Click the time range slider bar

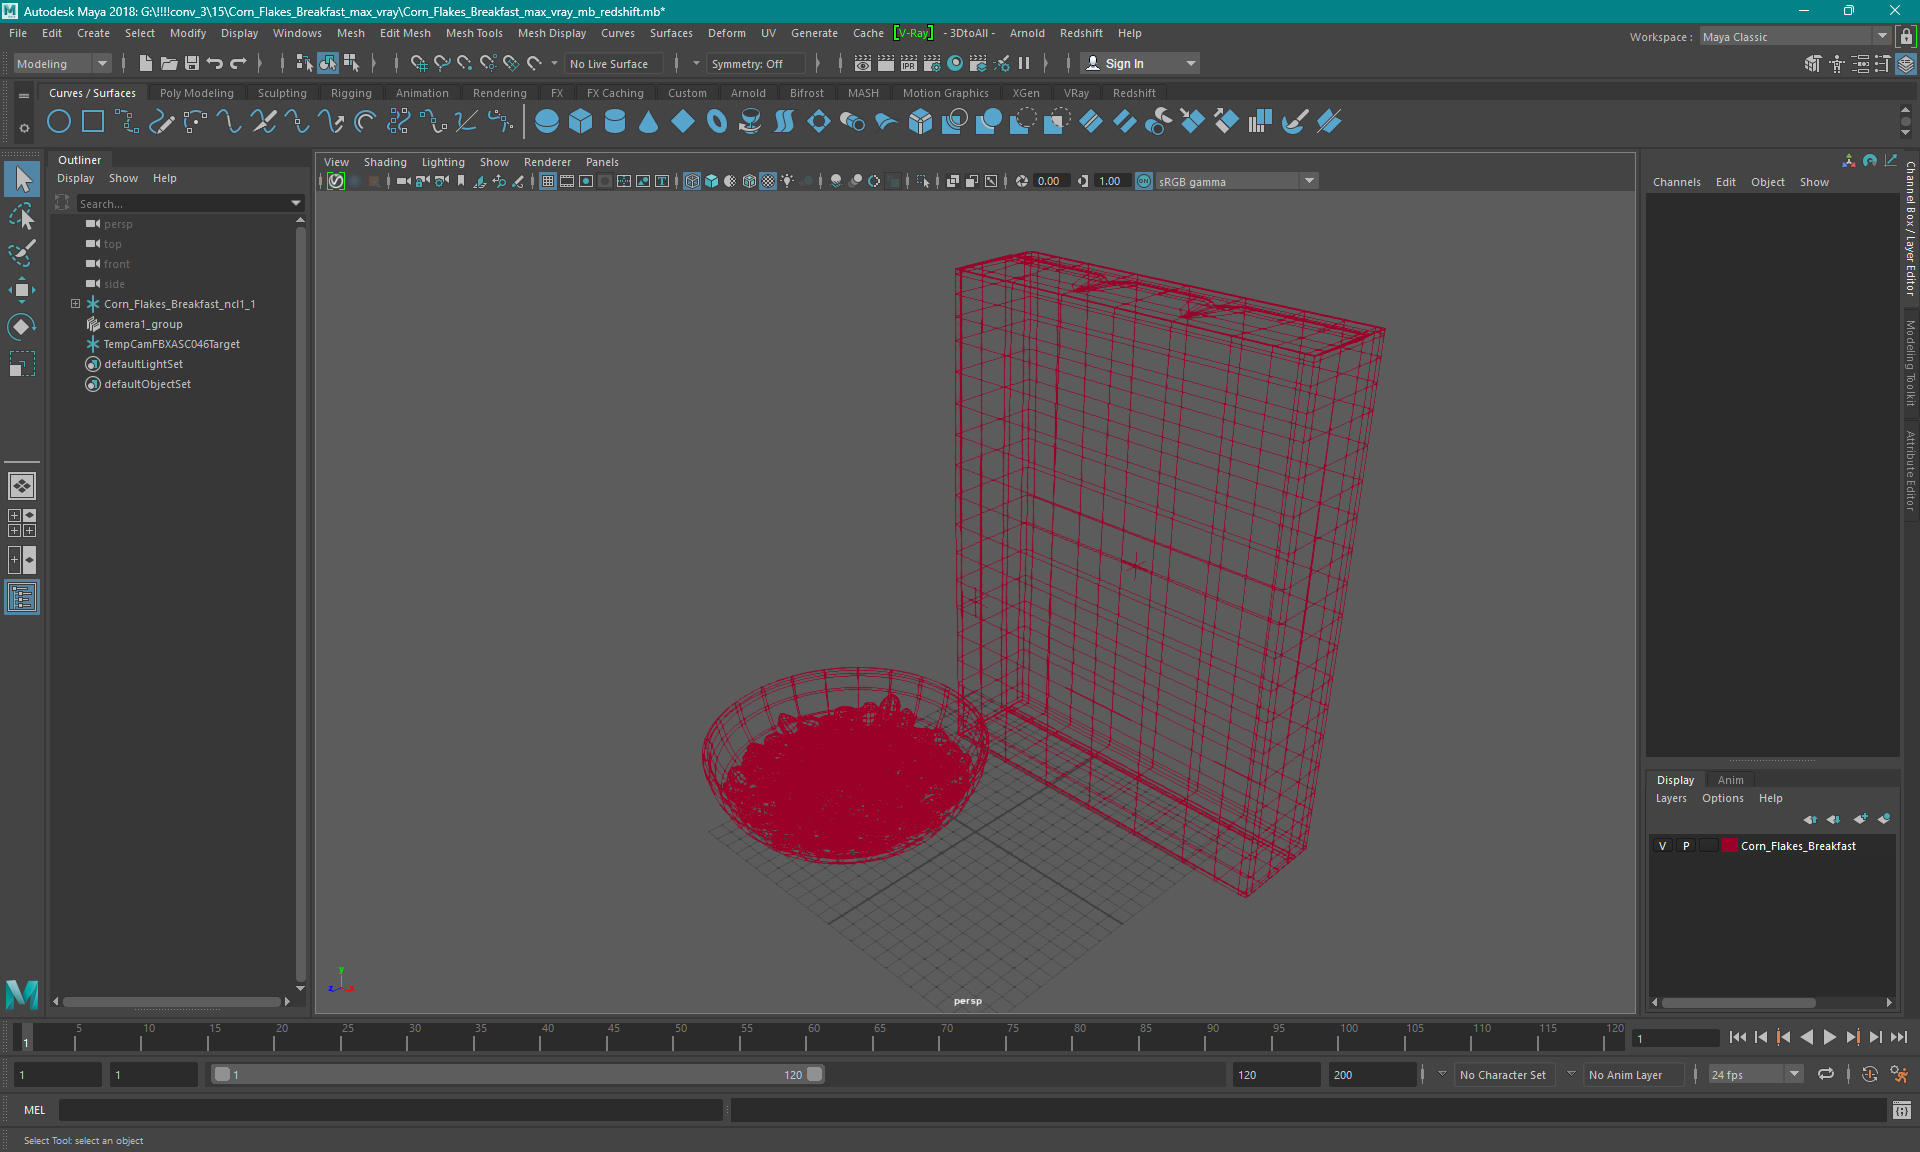(x=518, y=1074)
